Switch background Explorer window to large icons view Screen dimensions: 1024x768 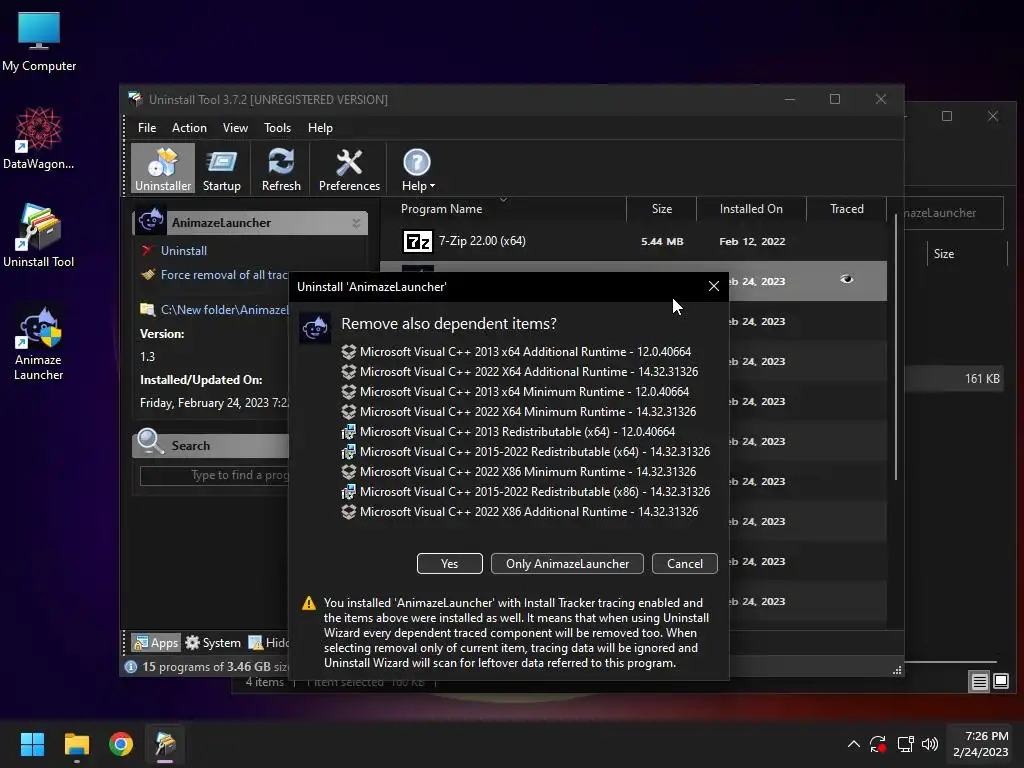pos(1000,682)
